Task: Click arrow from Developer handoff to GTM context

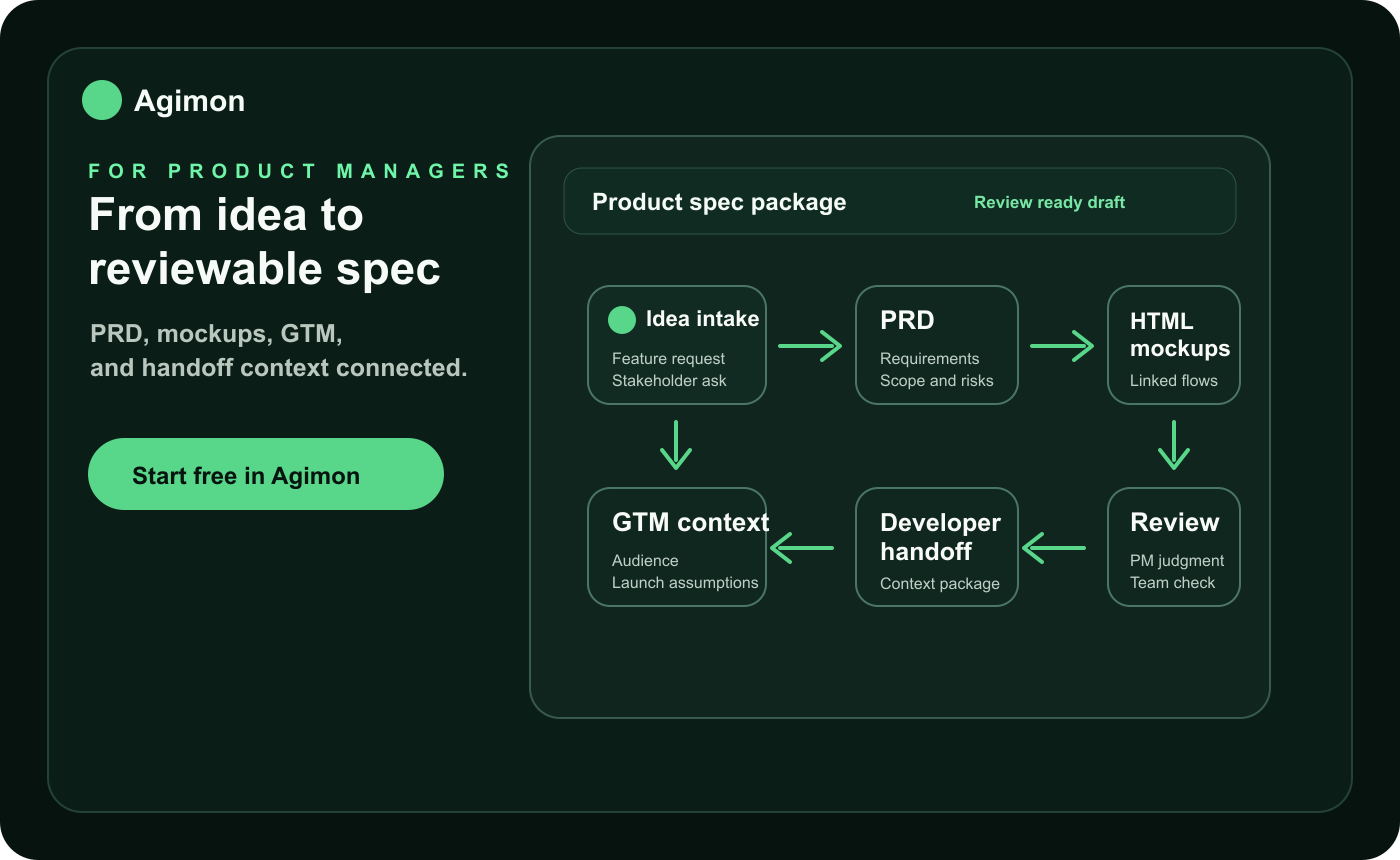Action: pos(802,548)
